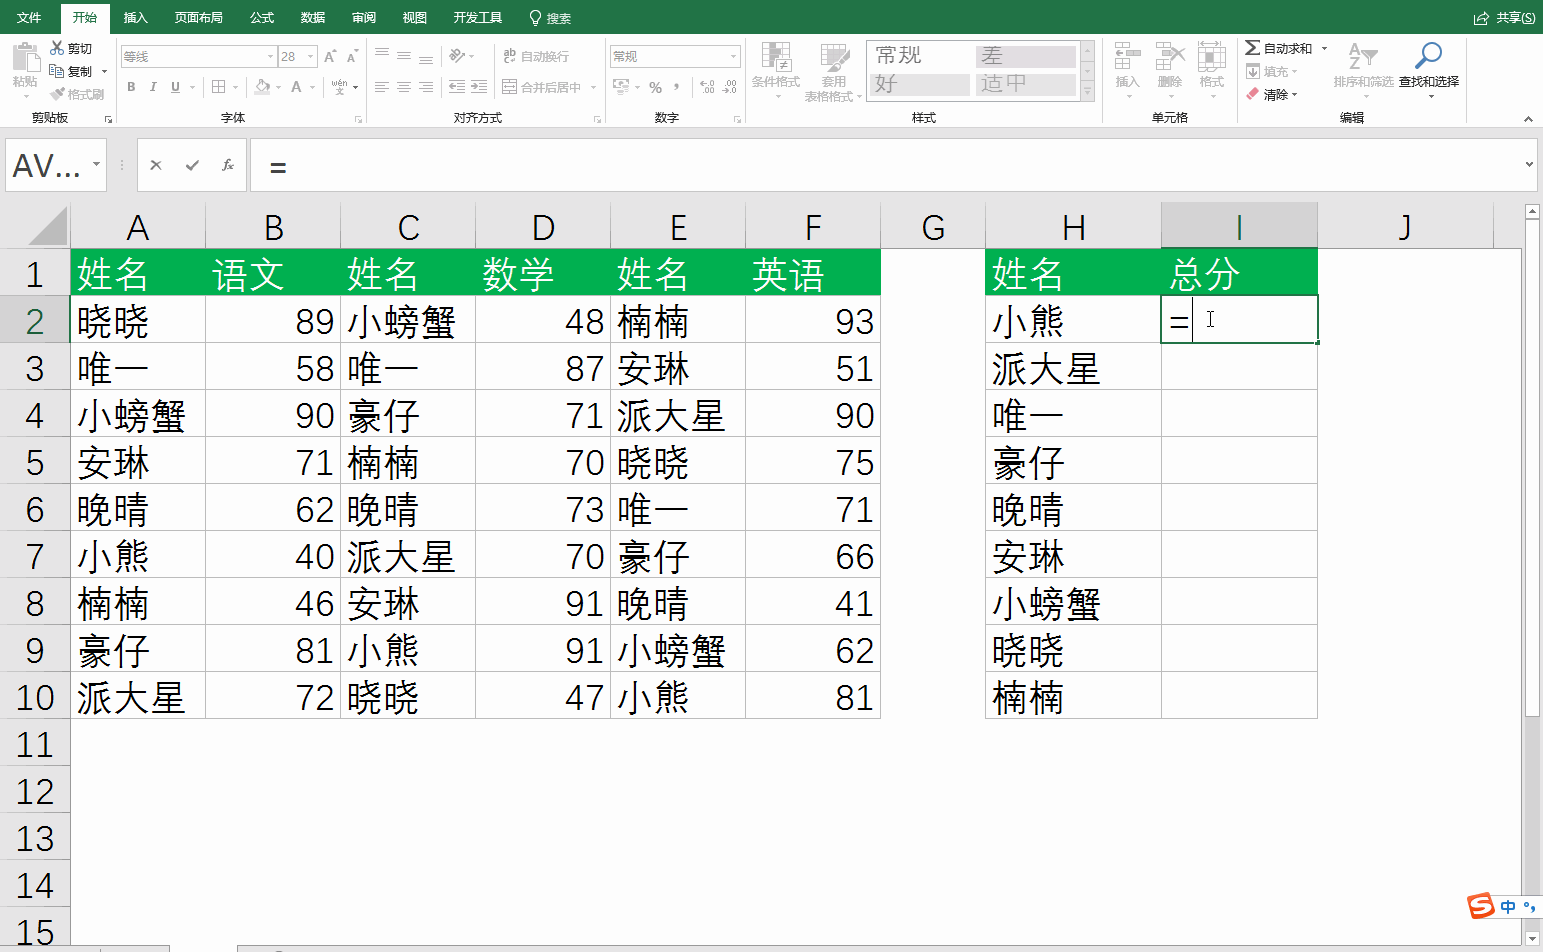Toggle middle vertical alignment
Viewport: 1543px width, 952px height.
[x=404, y=56]
